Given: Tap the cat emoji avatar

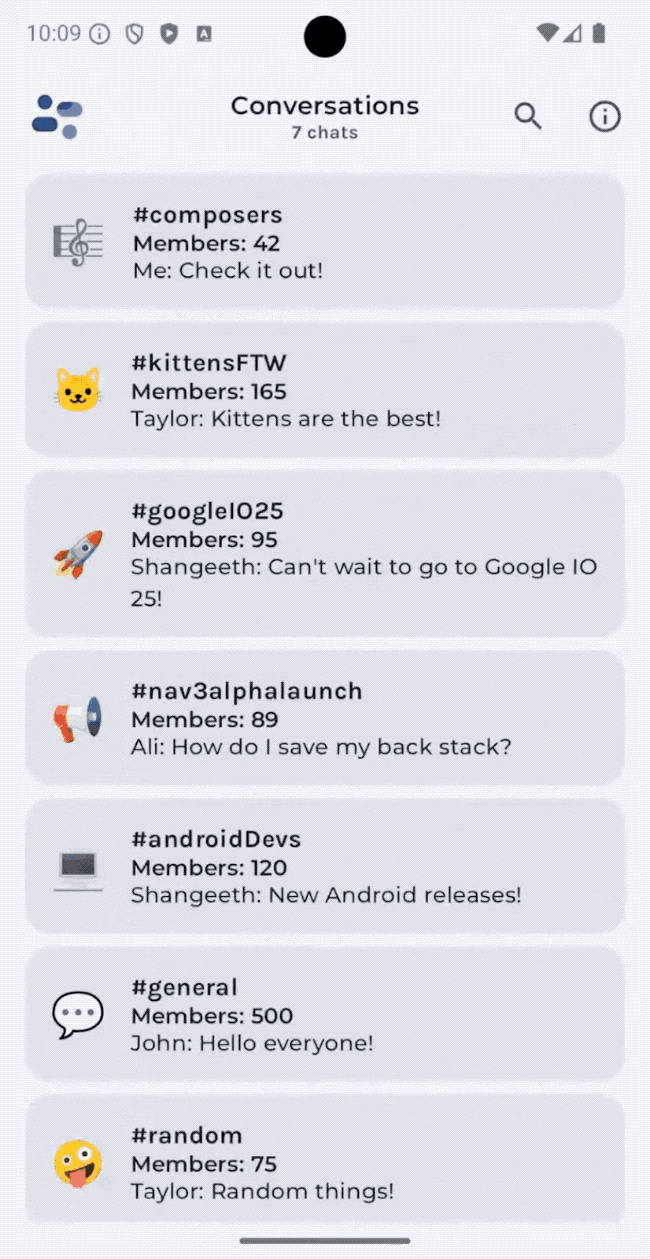Looking at the screenshot, I should point(78,391).
